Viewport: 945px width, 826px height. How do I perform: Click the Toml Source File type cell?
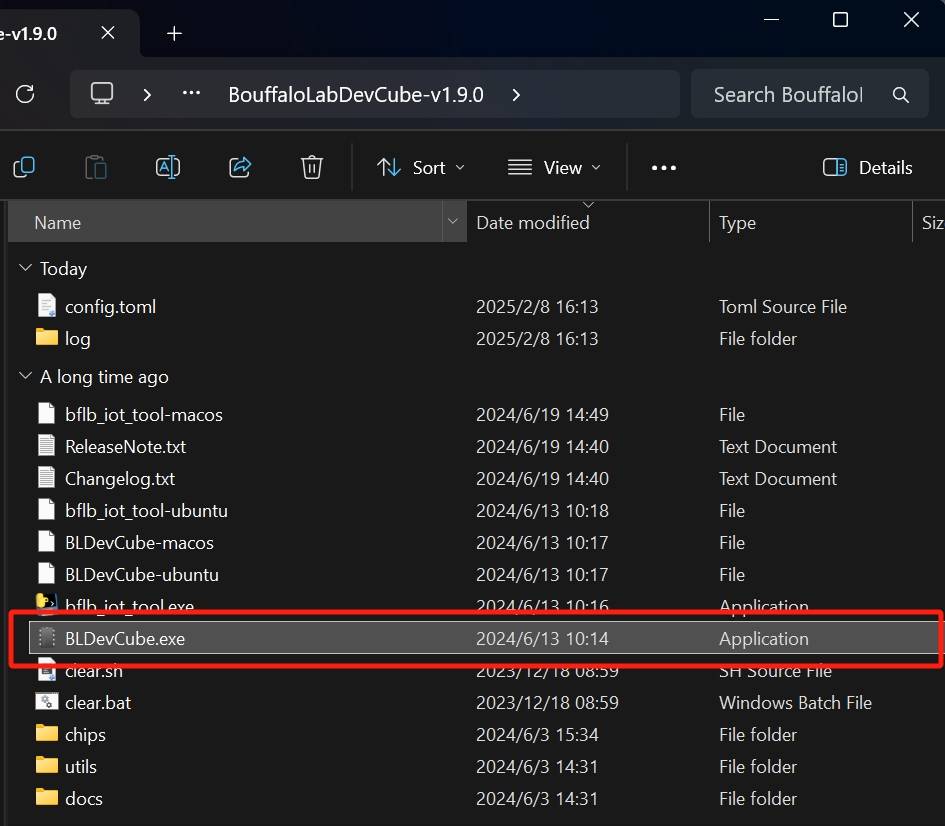pos(783,307)
